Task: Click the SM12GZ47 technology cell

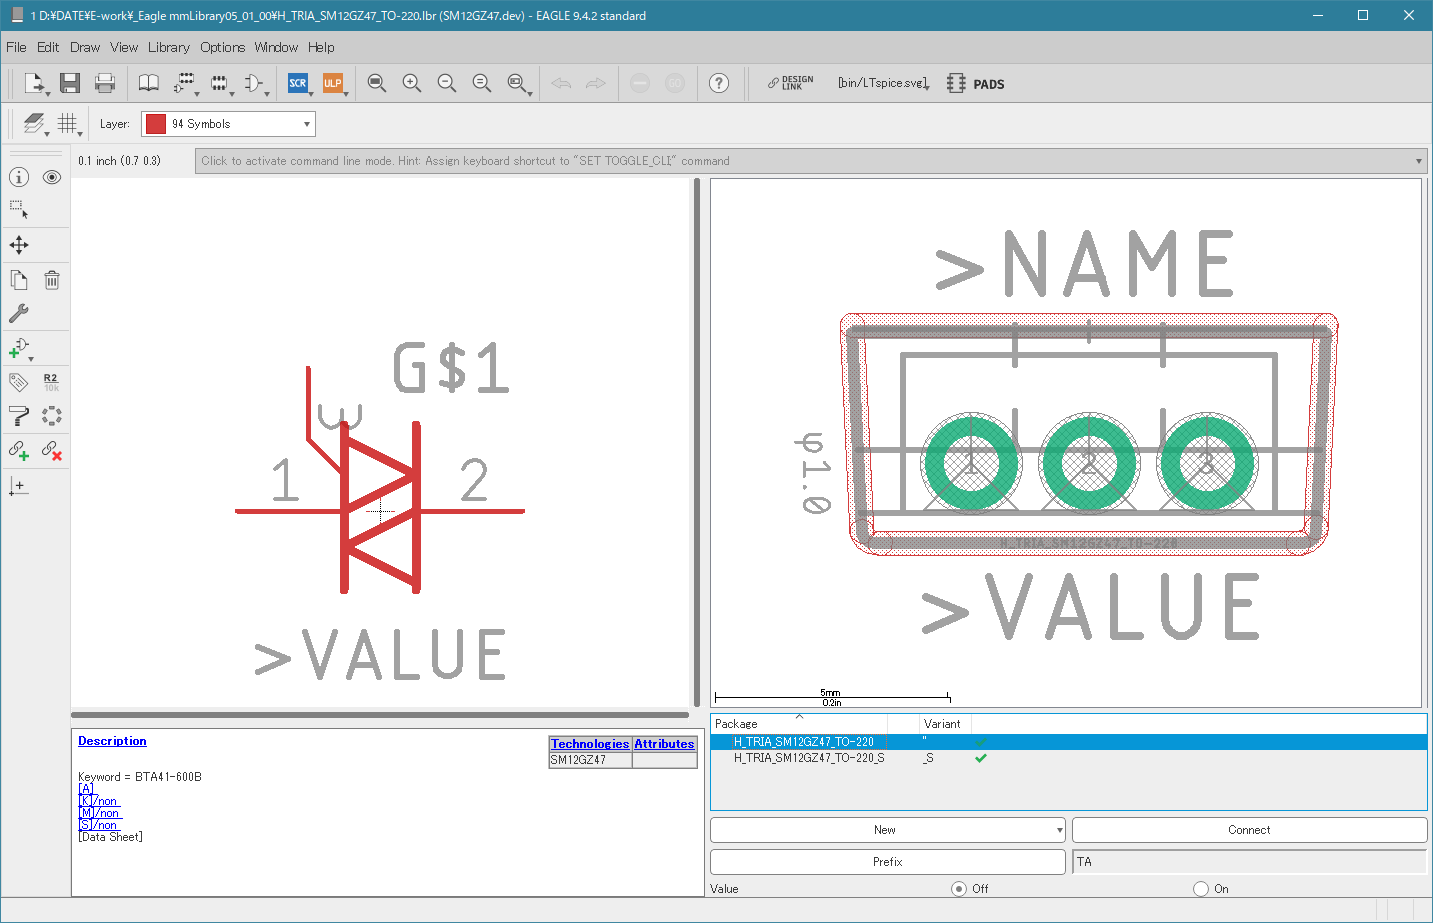Action: tap(590, 760)
